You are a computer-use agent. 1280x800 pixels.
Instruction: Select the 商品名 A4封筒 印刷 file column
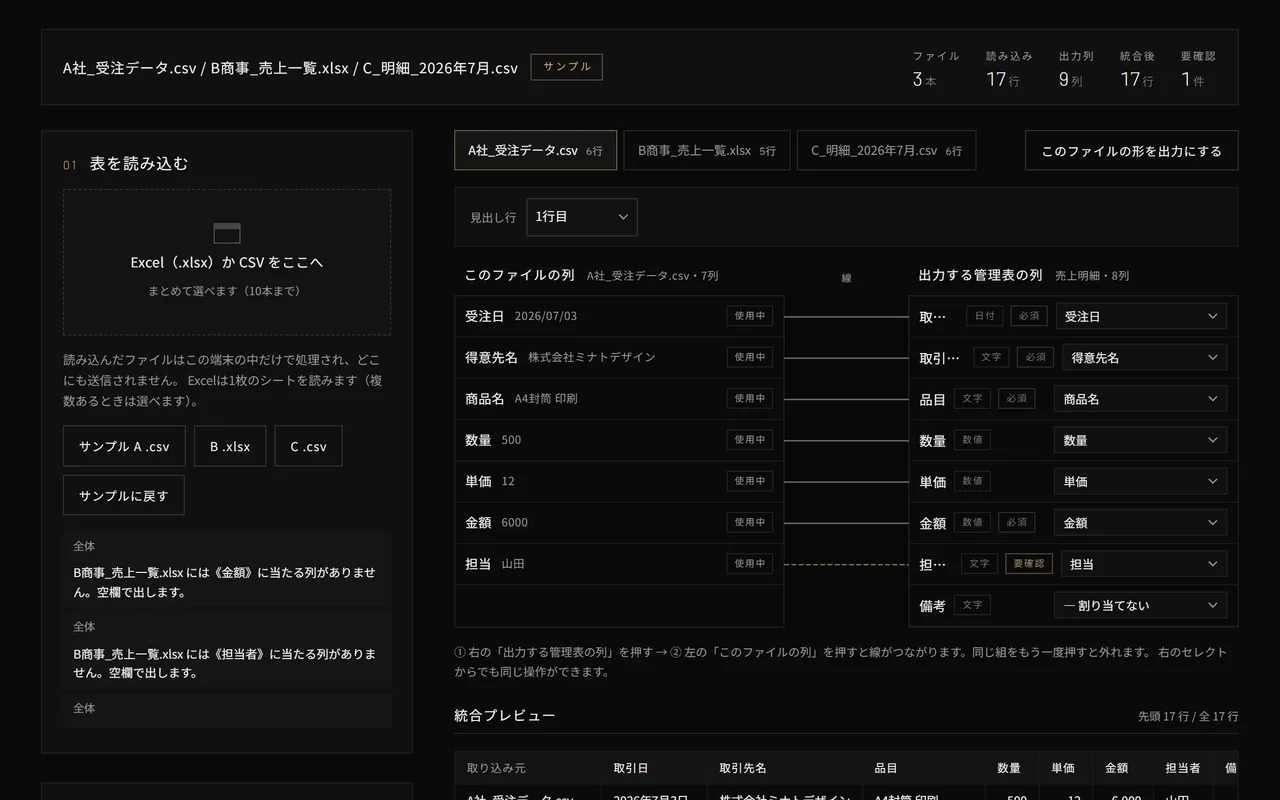619,398
